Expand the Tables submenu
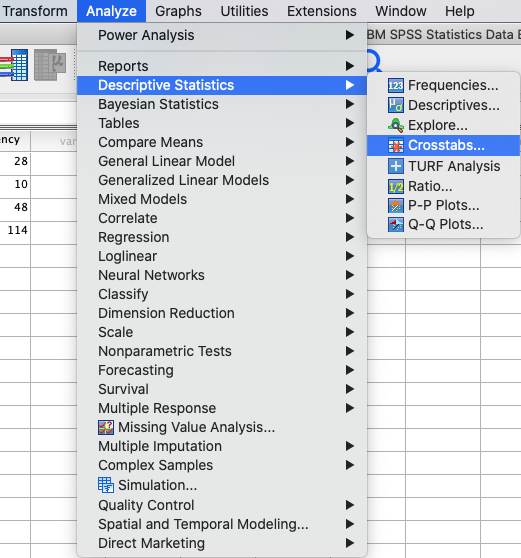This screenshot has height=558, width=521. pyautogui.click(x=222, y=123)
